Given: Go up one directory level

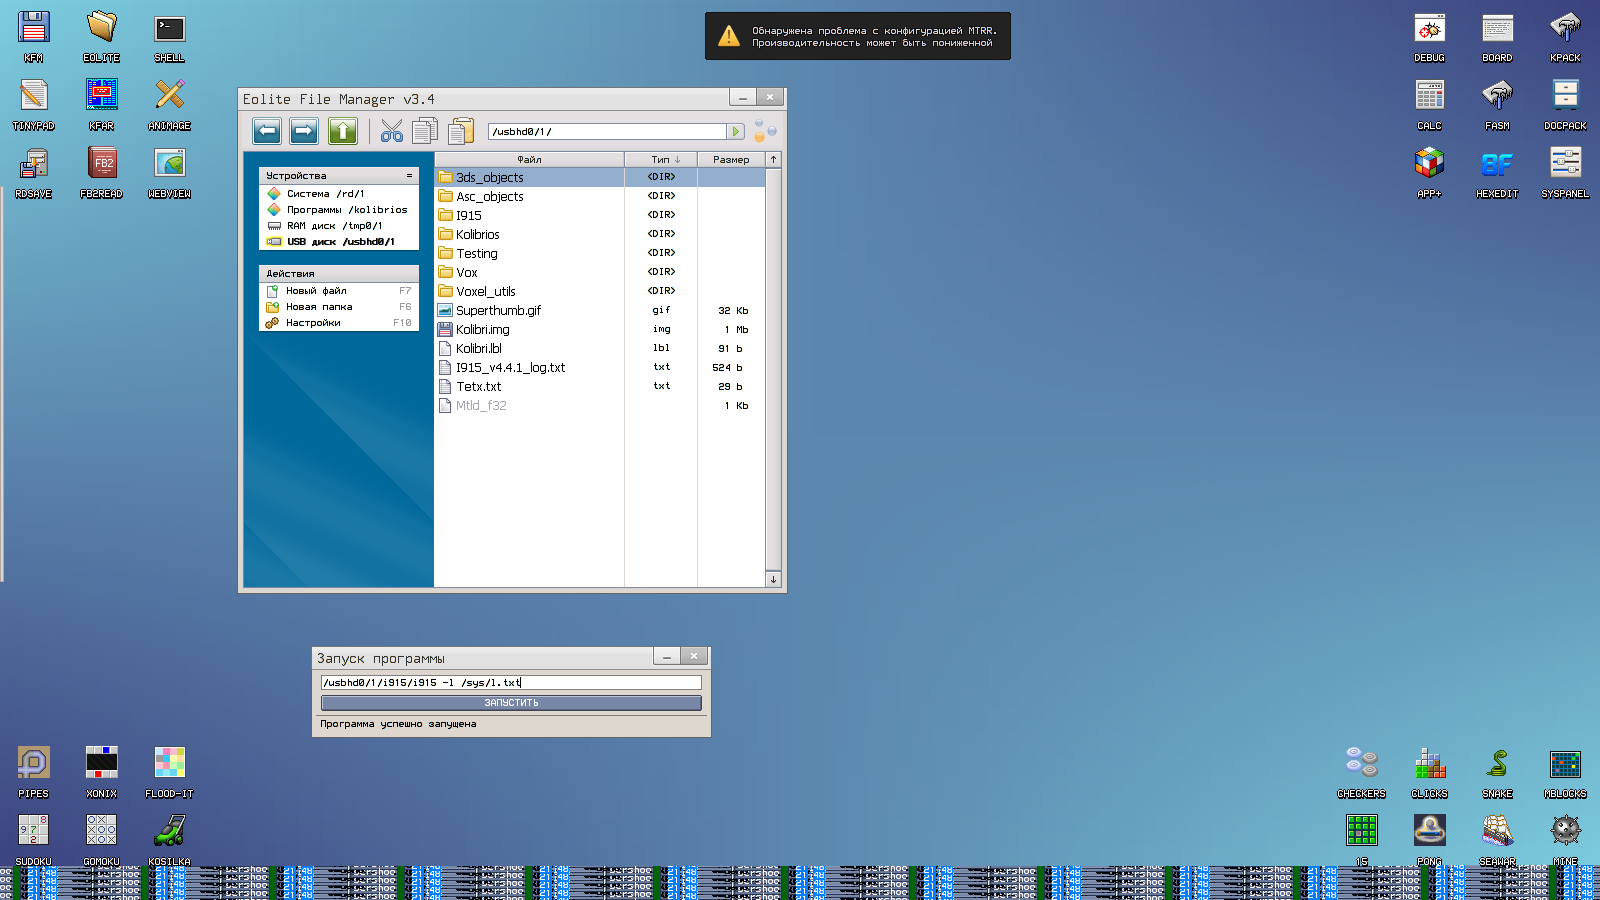Looking at the screenshot, I should 343,131.
